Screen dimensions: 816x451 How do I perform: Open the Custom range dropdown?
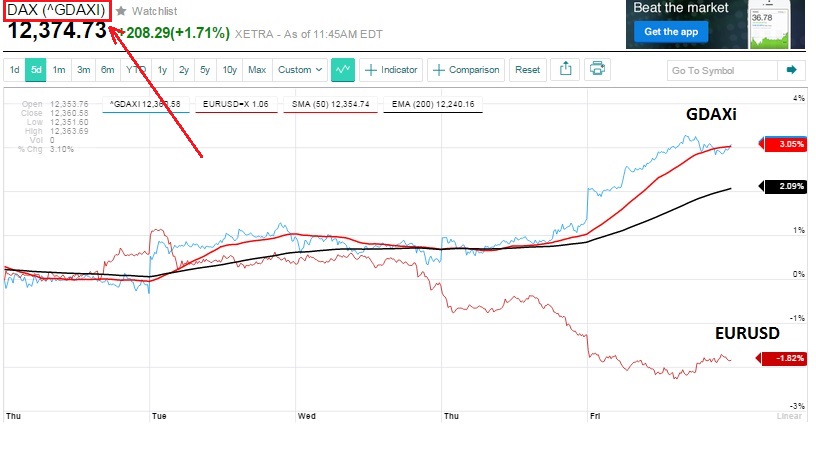click(x=300, y=70)
